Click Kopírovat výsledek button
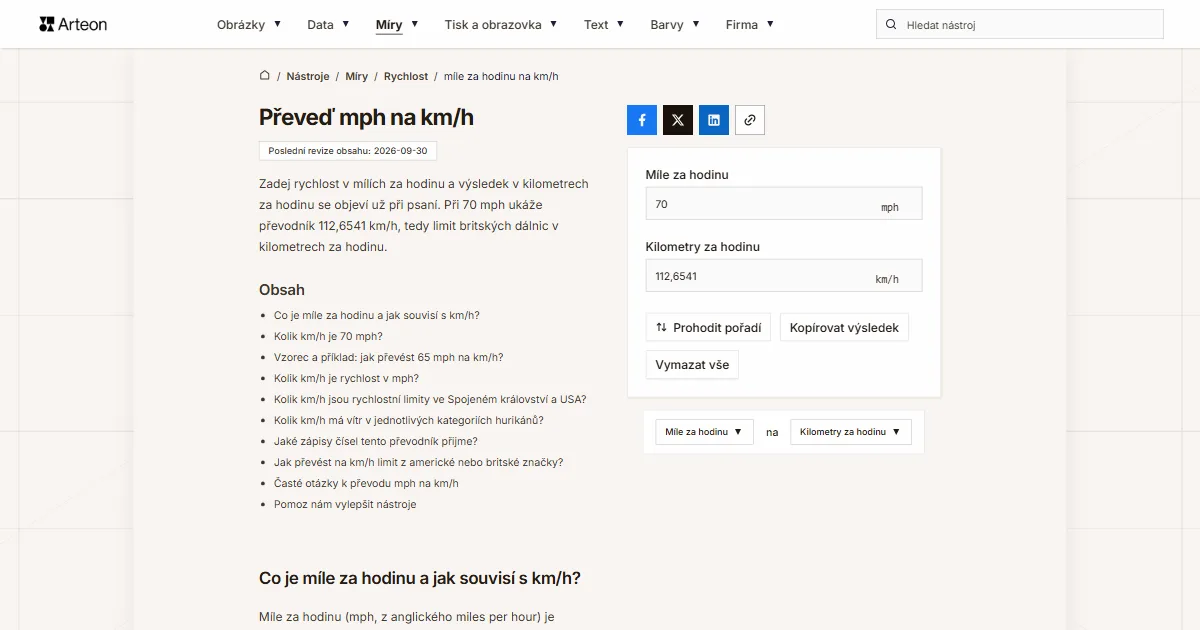Screen dimensions: 1200x630 click(844, 327)
